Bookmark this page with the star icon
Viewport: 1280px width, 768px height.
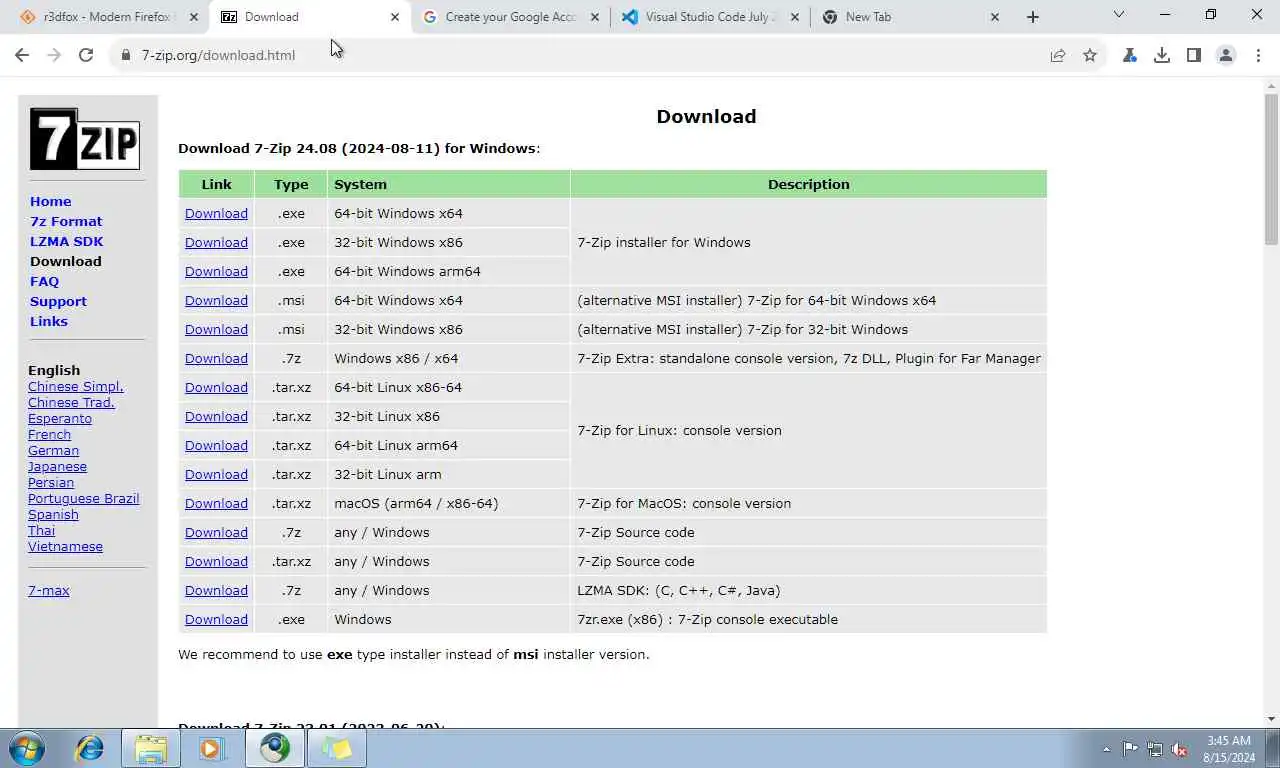[1090, 55]
